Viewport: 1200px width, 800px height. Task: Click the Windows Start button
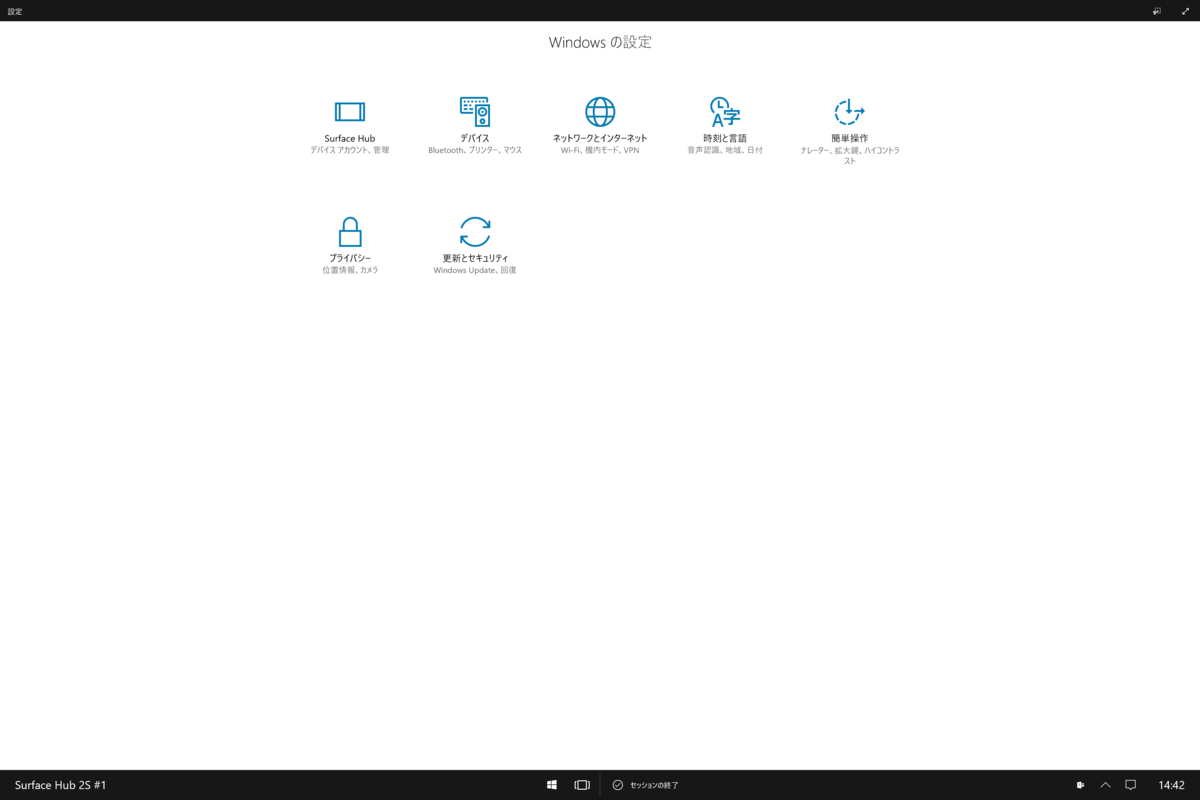[552, 785]
